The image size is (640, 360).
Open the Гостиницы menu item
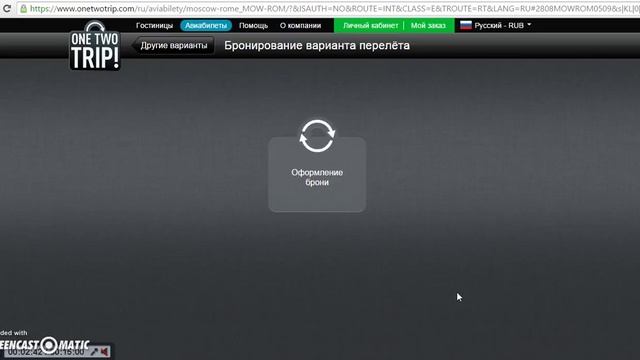point(154,25)
